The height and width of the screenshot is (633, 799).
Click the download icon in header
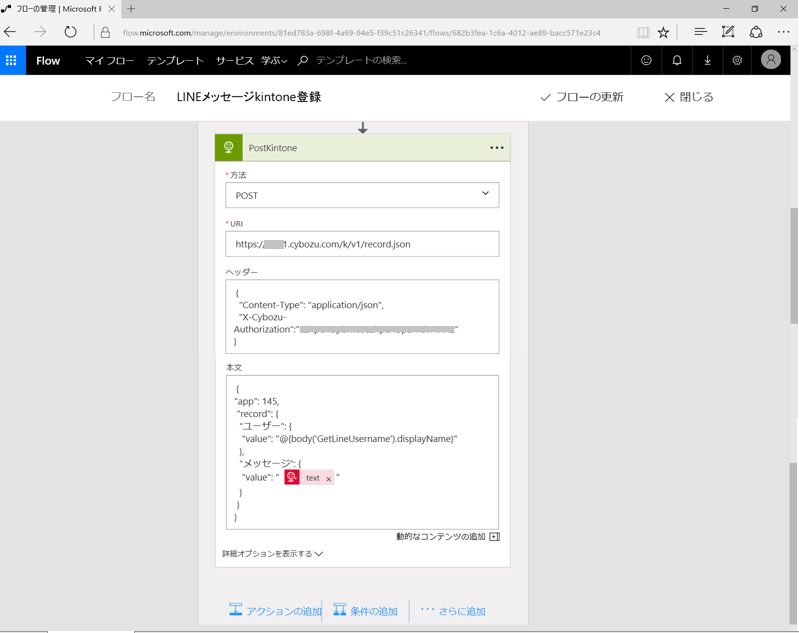[x=707, y=60]
